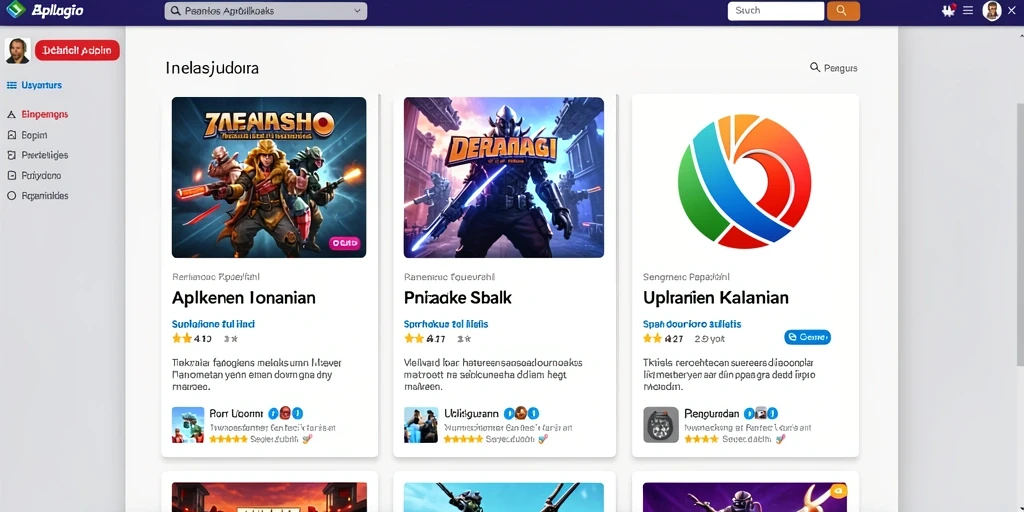The width and height of the screenshot is (1024, 512).
Task: Click the dropdown chevron arrow in the top bar
Action: (357, 11)
